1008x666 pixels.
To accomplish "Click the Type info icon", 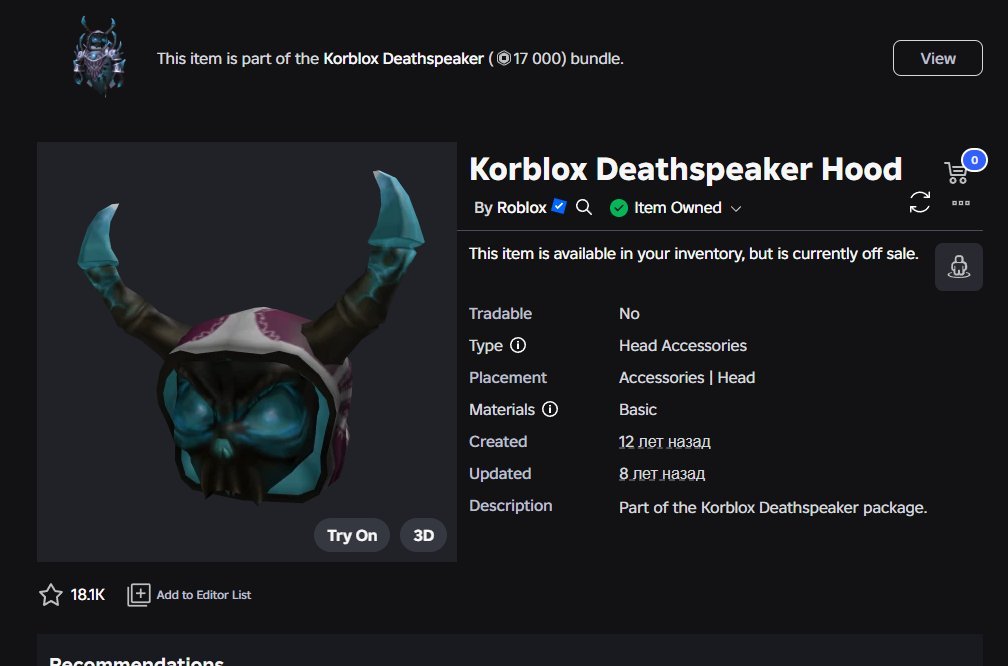I will [518, 345].
